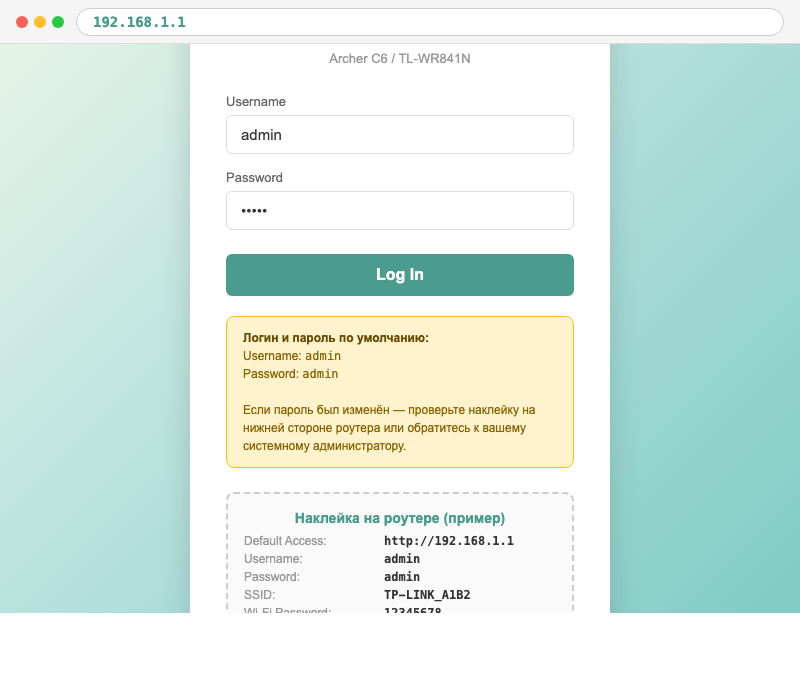Screen dimensions: 800x700
Task: Click the Log In button
Action: pos(400,275)
